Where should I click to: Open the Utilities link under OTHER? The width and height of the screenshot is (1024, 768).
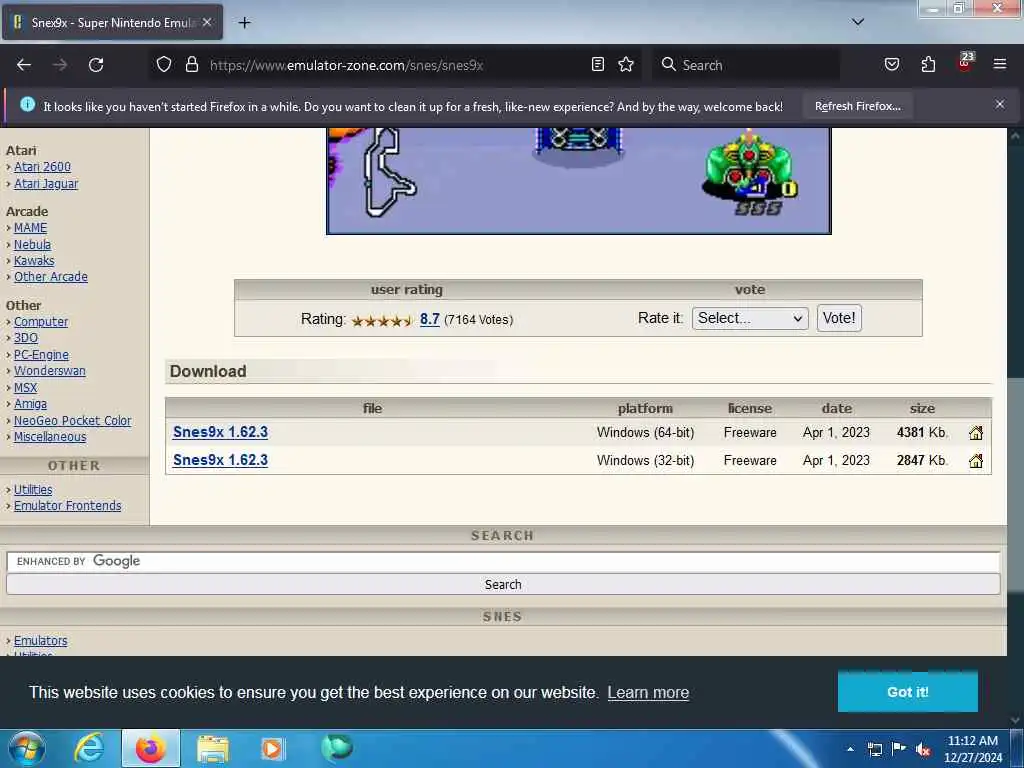pyautogui.click(x=33, y=490)
